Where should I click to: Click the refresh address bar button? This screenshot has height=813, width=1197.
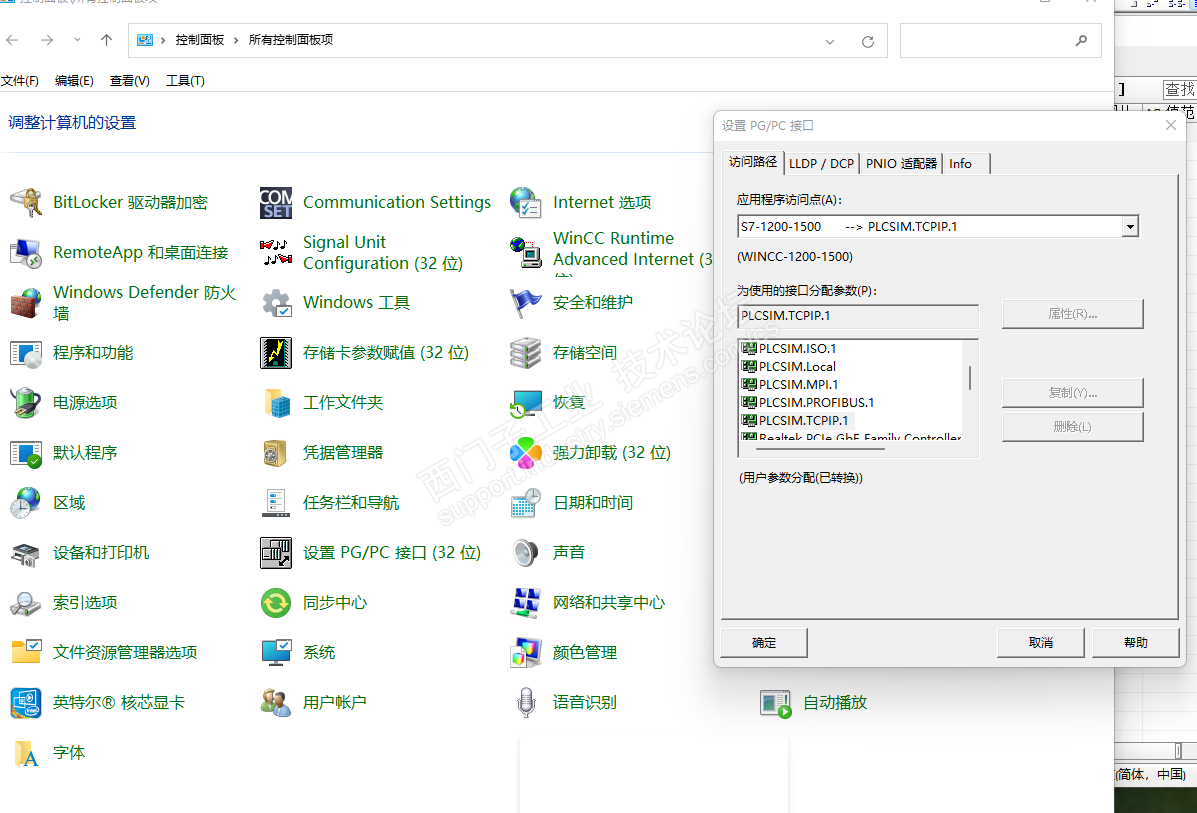pos(868,41)
